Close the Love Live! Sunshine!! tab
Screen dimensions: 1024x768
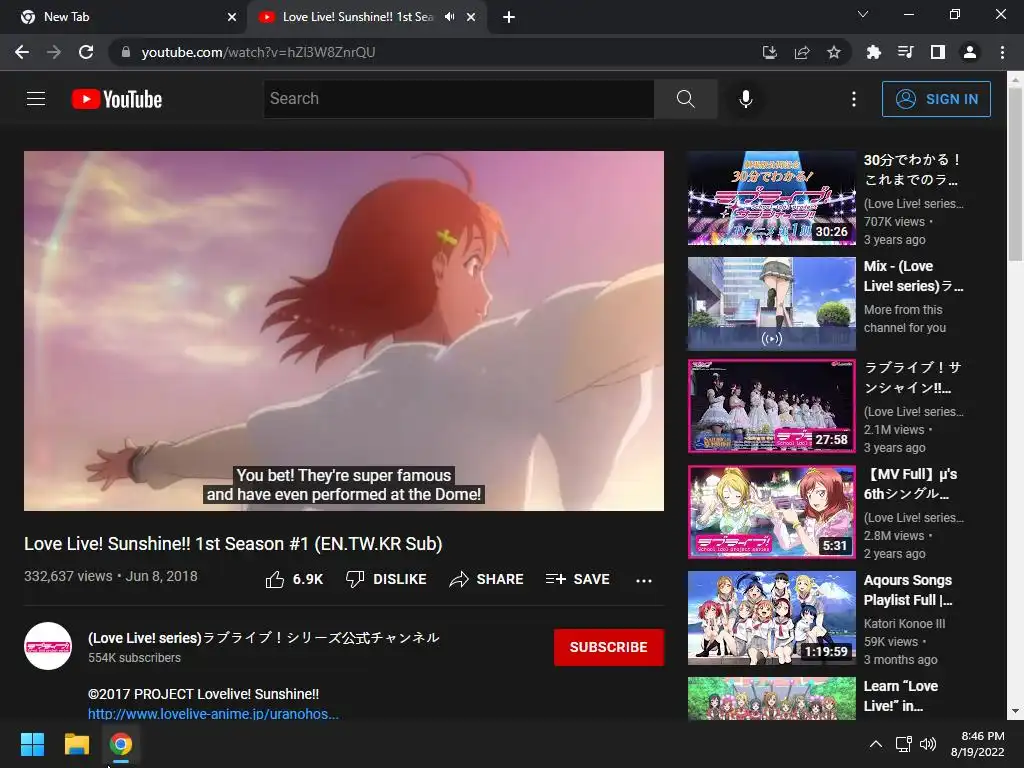[471, 17]
